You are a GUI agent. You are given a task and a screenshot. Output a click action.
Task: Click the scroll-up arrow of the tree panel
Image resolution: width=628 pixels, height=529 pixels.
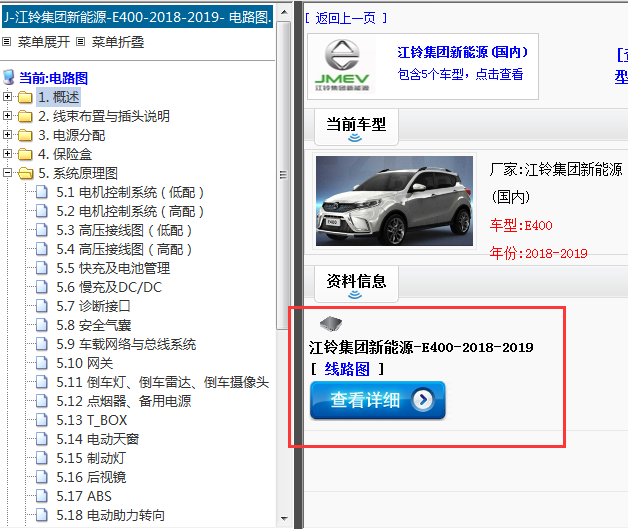[x=284, y=12]
